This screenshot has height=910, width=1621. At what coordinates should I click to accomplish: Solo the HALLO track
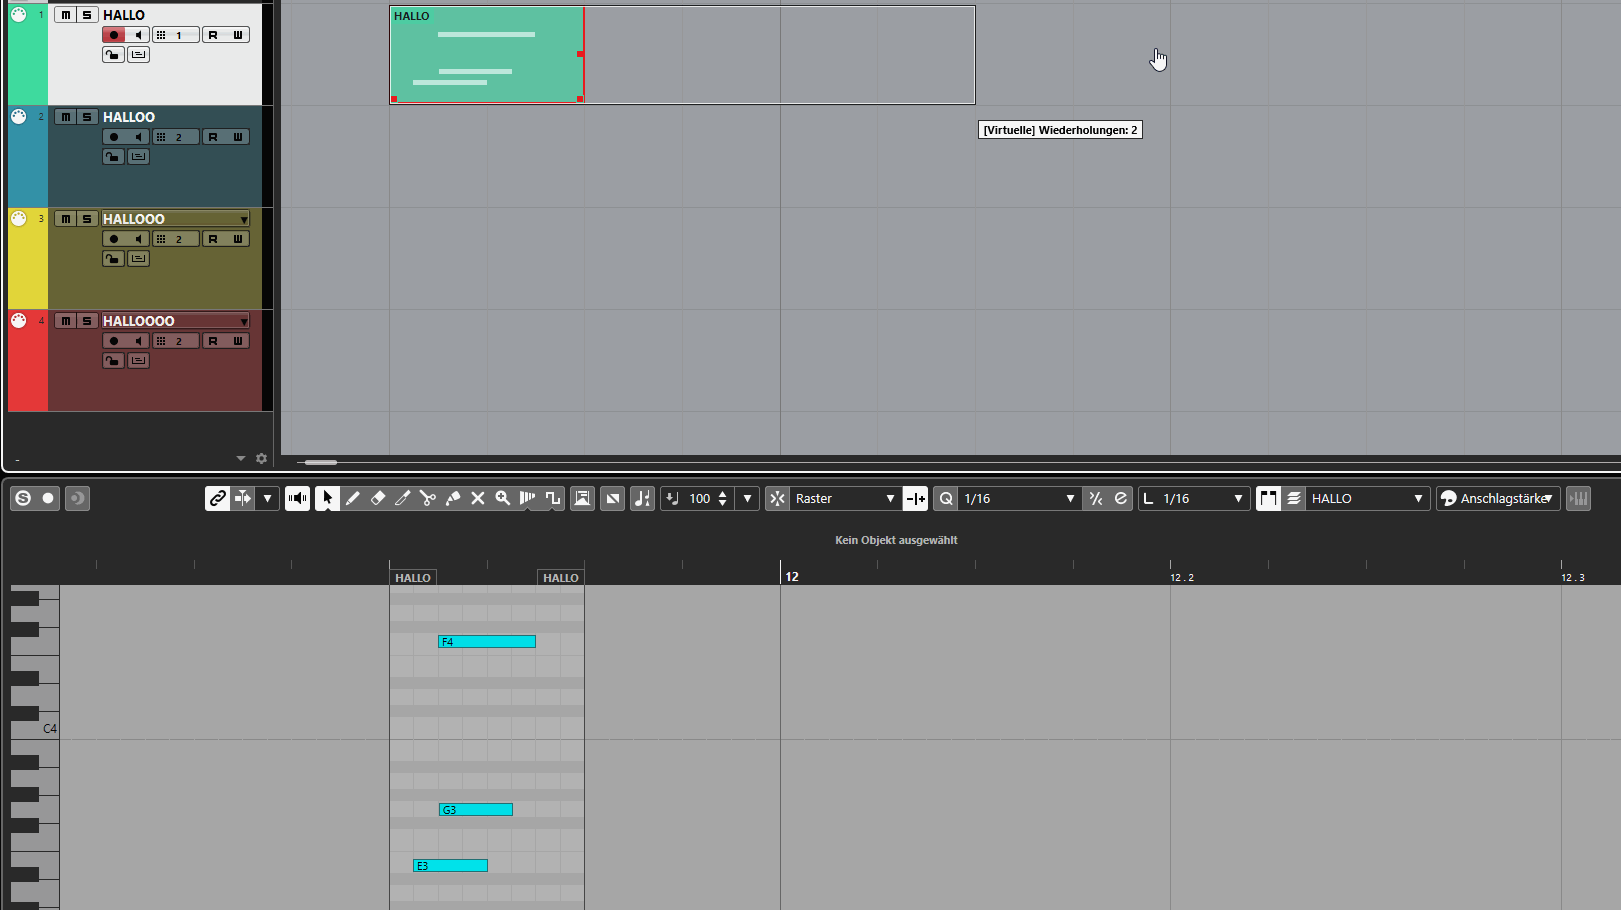87,15
